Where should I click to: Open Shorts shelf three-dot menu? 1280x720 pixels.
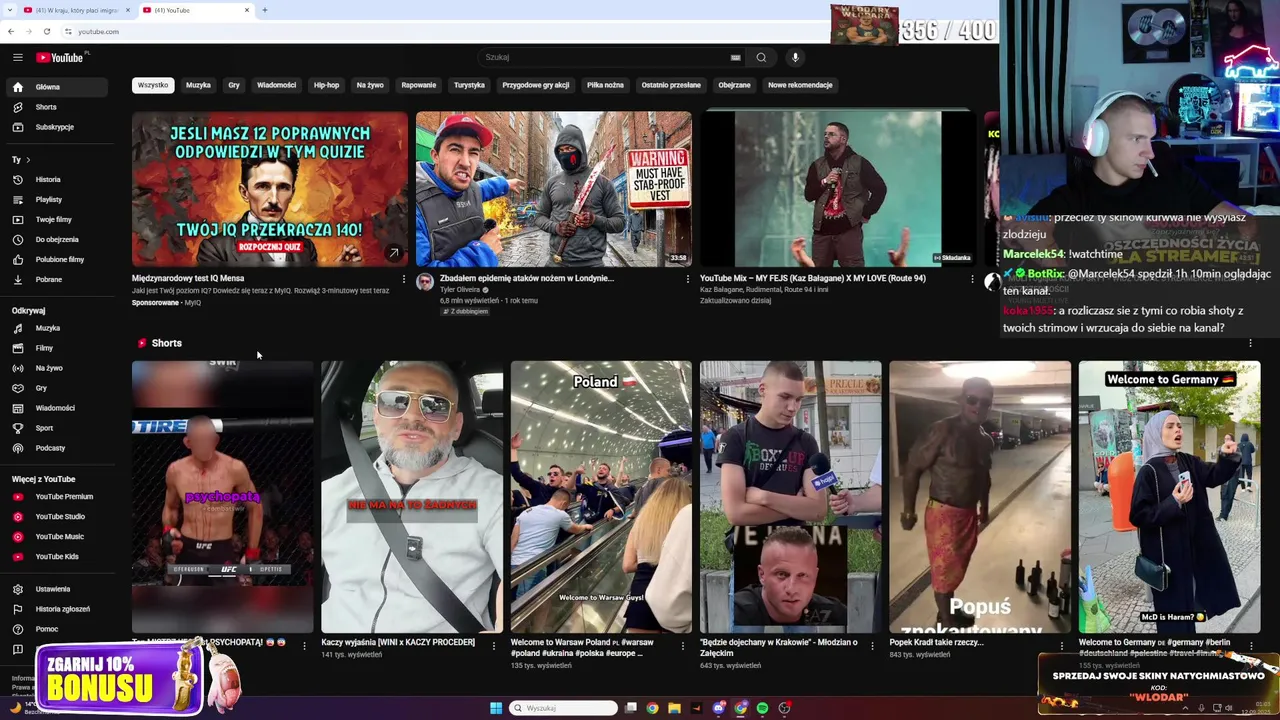click(1250, 343)
